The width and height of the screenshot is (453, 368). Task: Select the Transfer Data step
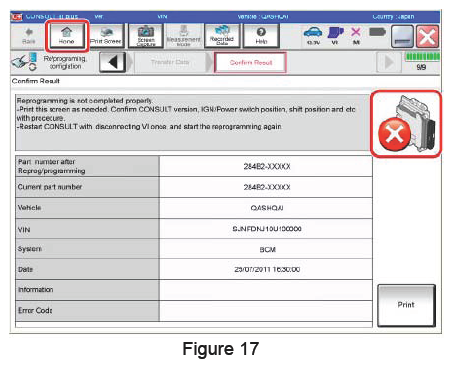[x=170, y=62]
